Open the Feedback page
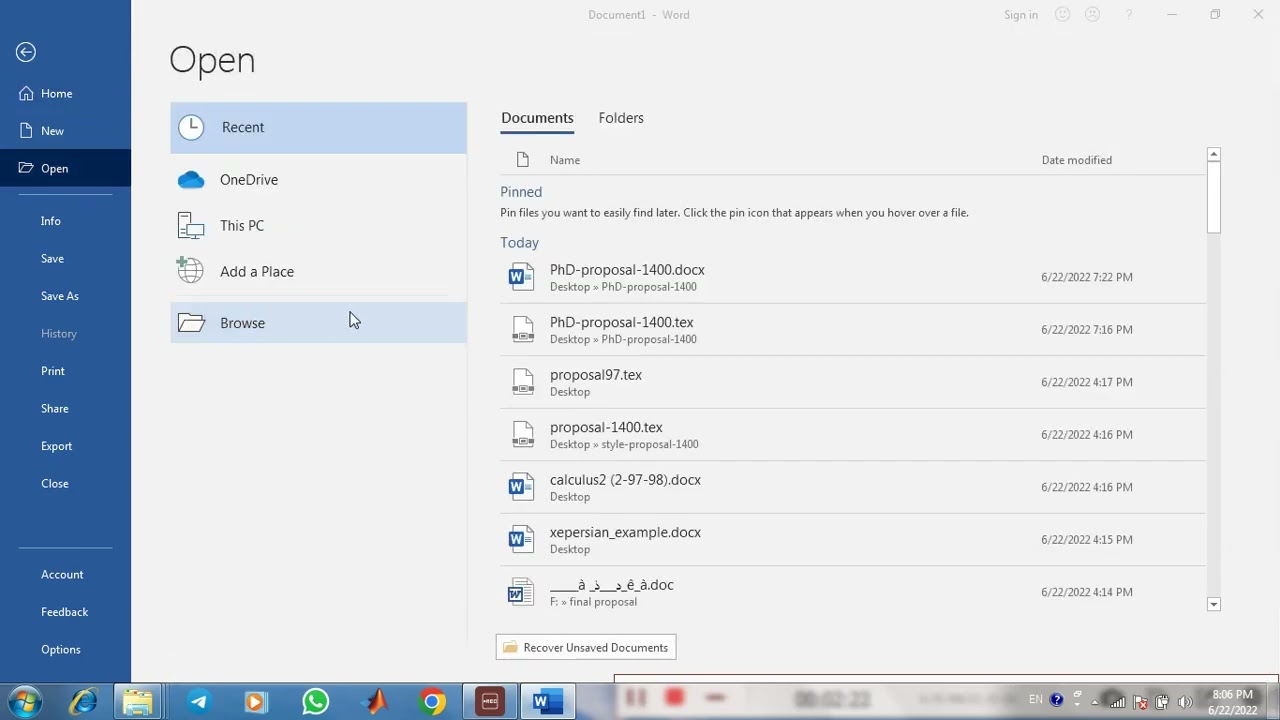The height and width of the screenshot is (720, 1280). (65, 612)
